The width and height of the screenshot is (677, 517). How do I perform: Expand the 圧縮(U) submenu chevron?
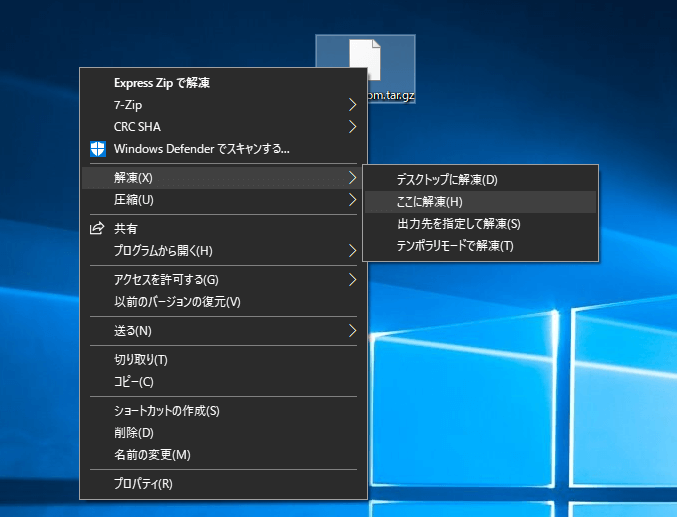(x=352, y=200)
